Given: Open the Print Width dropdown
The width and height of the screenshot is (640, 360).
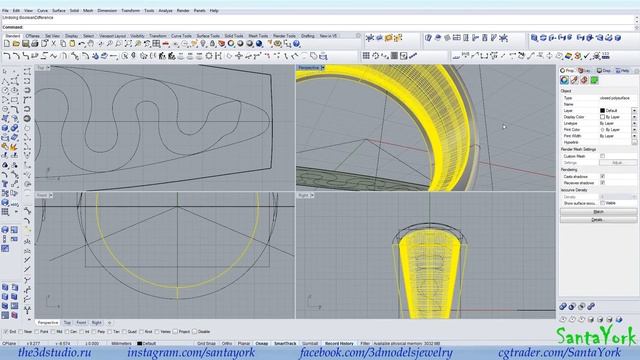Looking at the screenshot, I should tap(634, 136).
